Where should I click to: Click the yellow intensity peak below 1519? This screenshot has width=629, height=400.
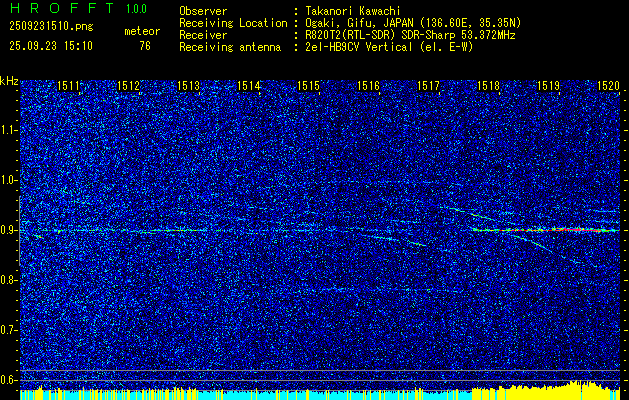pos(578,390)
